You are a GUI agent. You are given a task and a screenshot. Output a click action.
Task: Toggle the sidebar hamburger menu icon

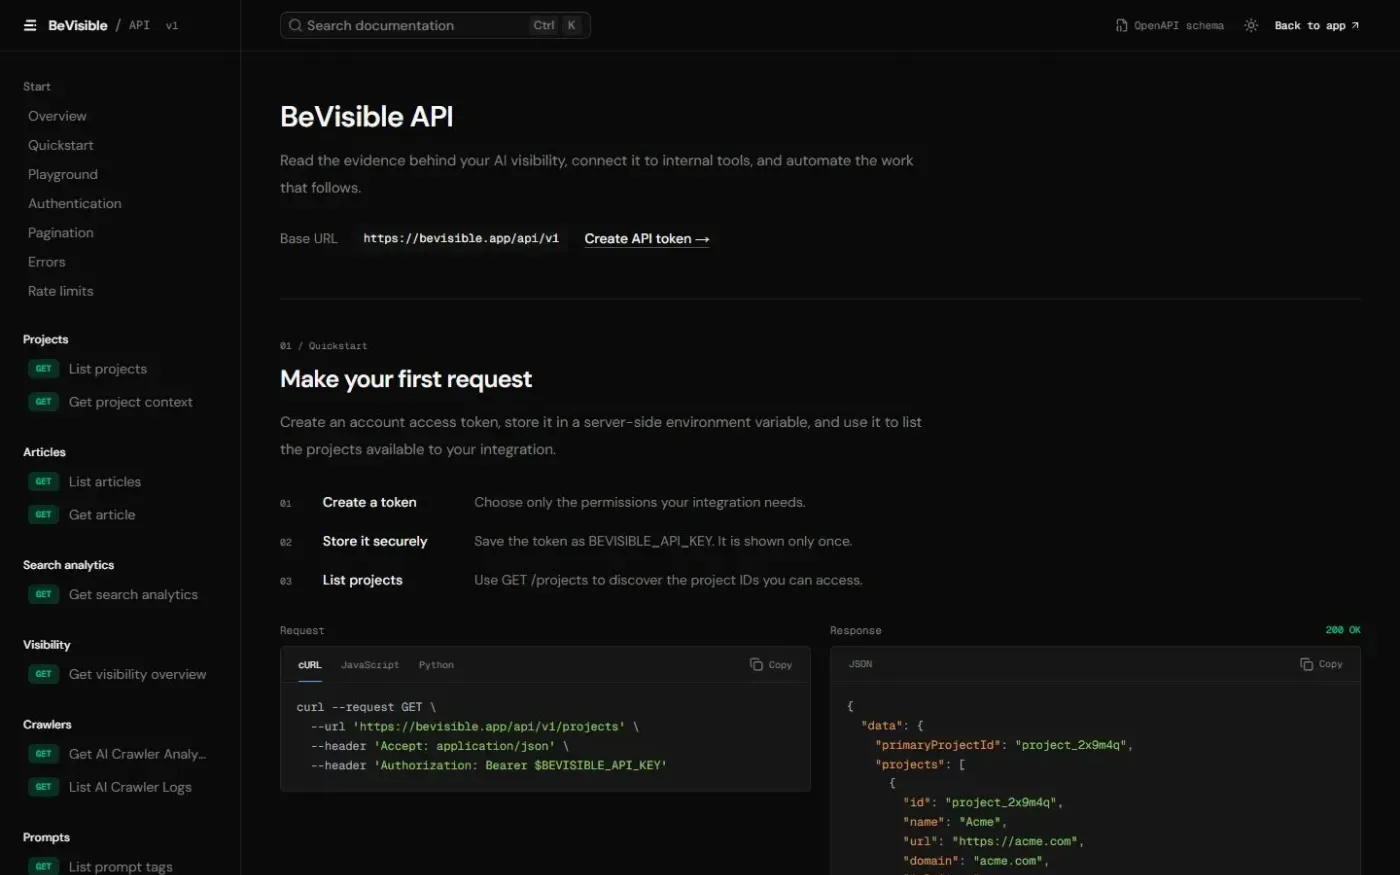[30, 25]
